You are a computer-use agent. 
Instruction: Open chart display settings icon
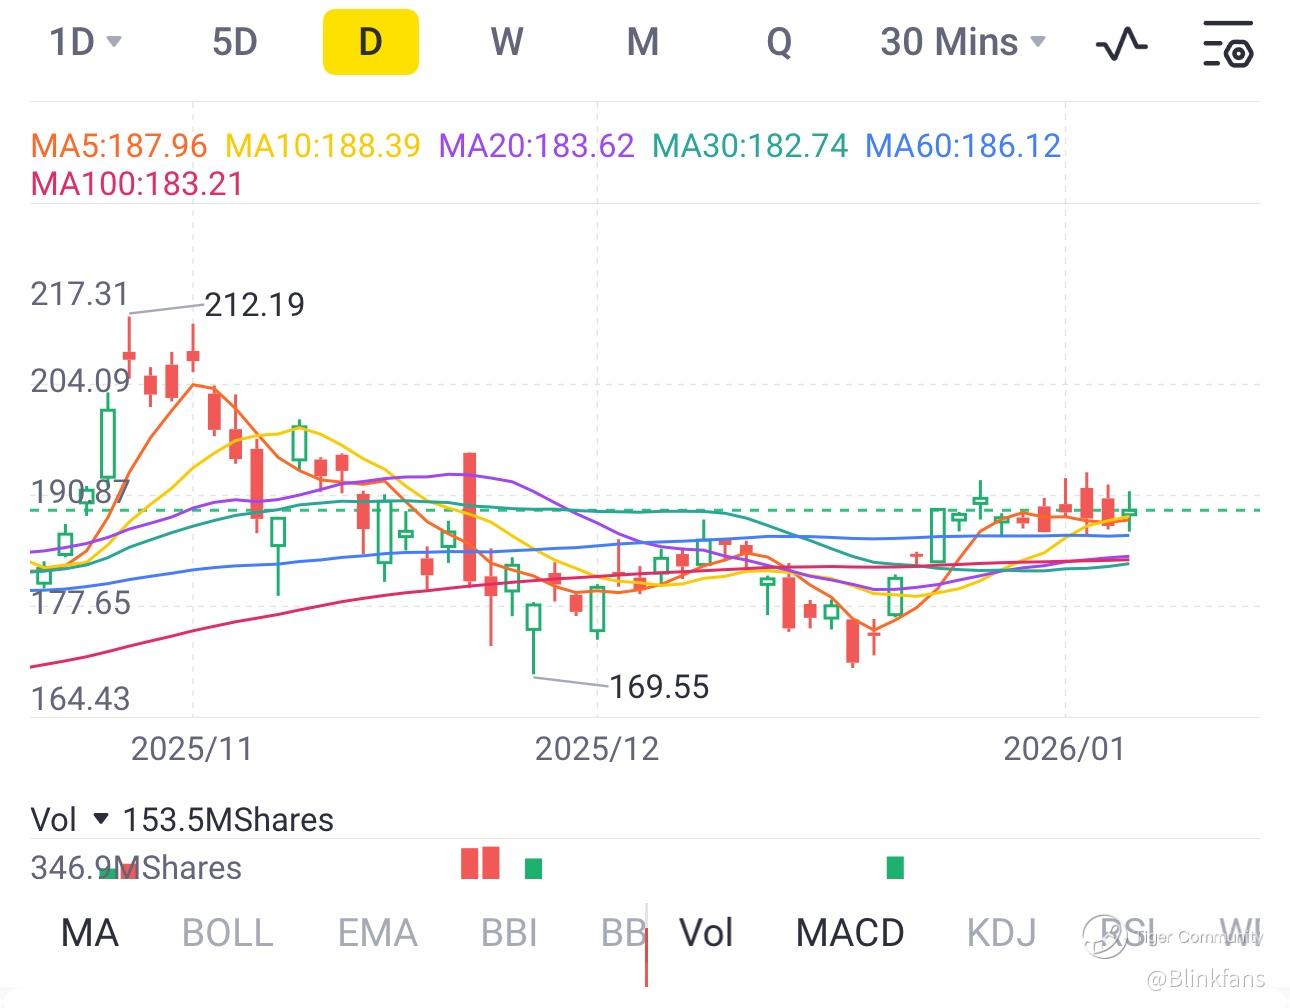point(1227,43)
